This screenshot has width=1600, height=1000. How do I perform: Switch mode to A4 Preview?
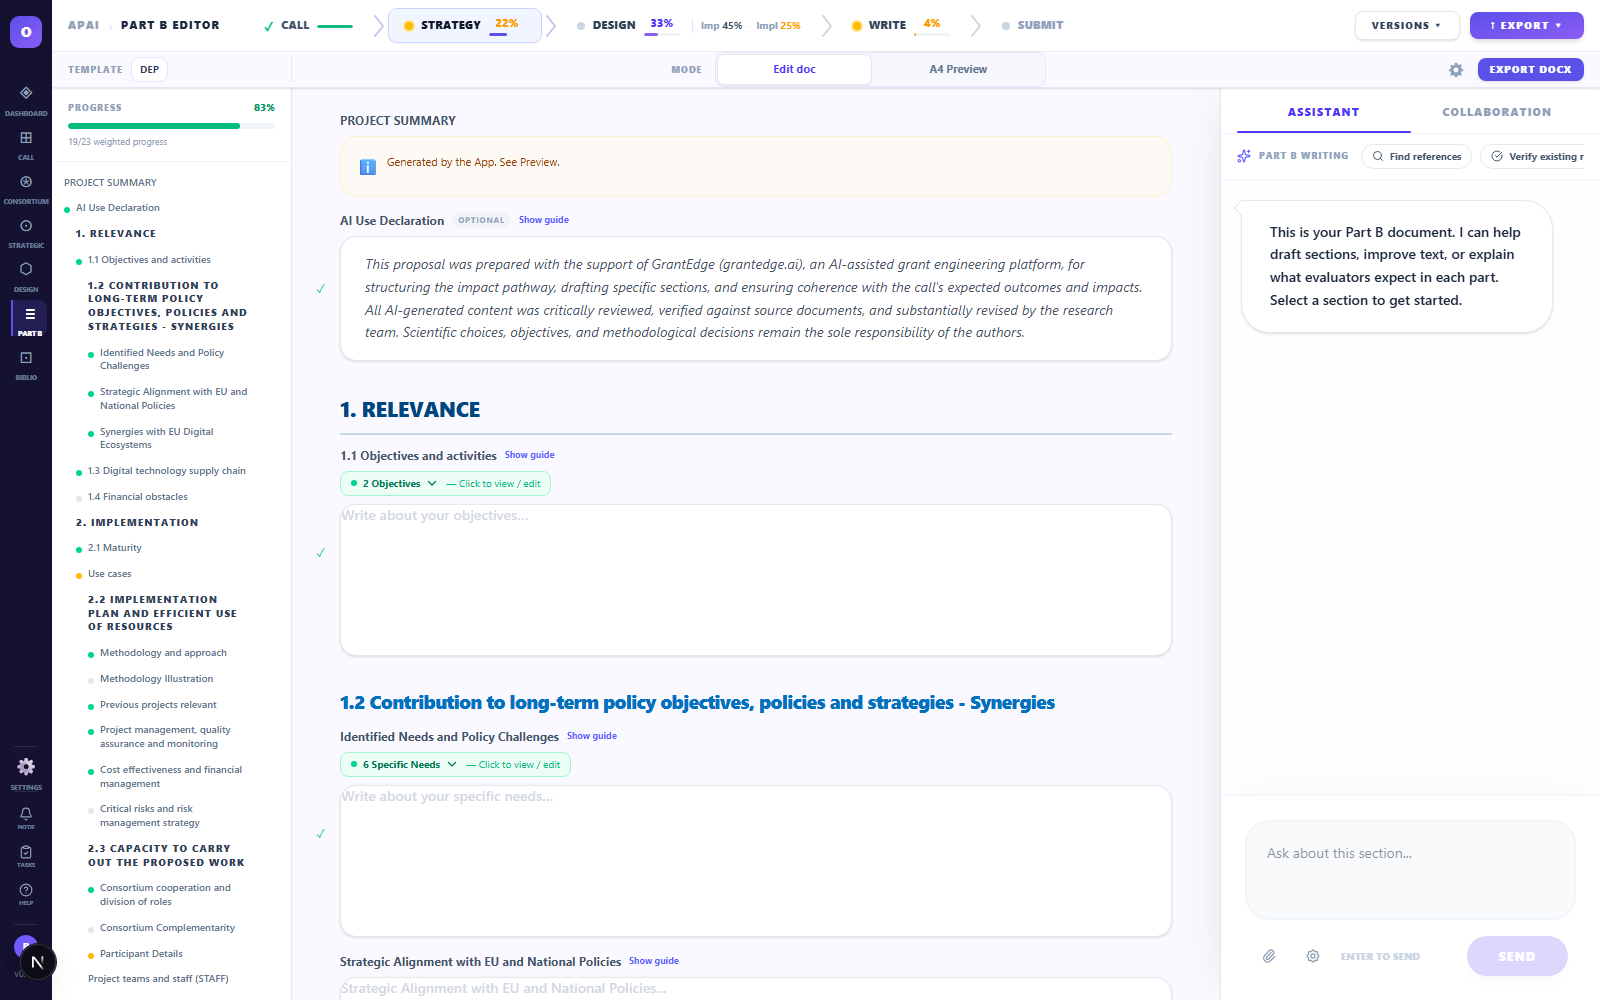click(957, 70)
